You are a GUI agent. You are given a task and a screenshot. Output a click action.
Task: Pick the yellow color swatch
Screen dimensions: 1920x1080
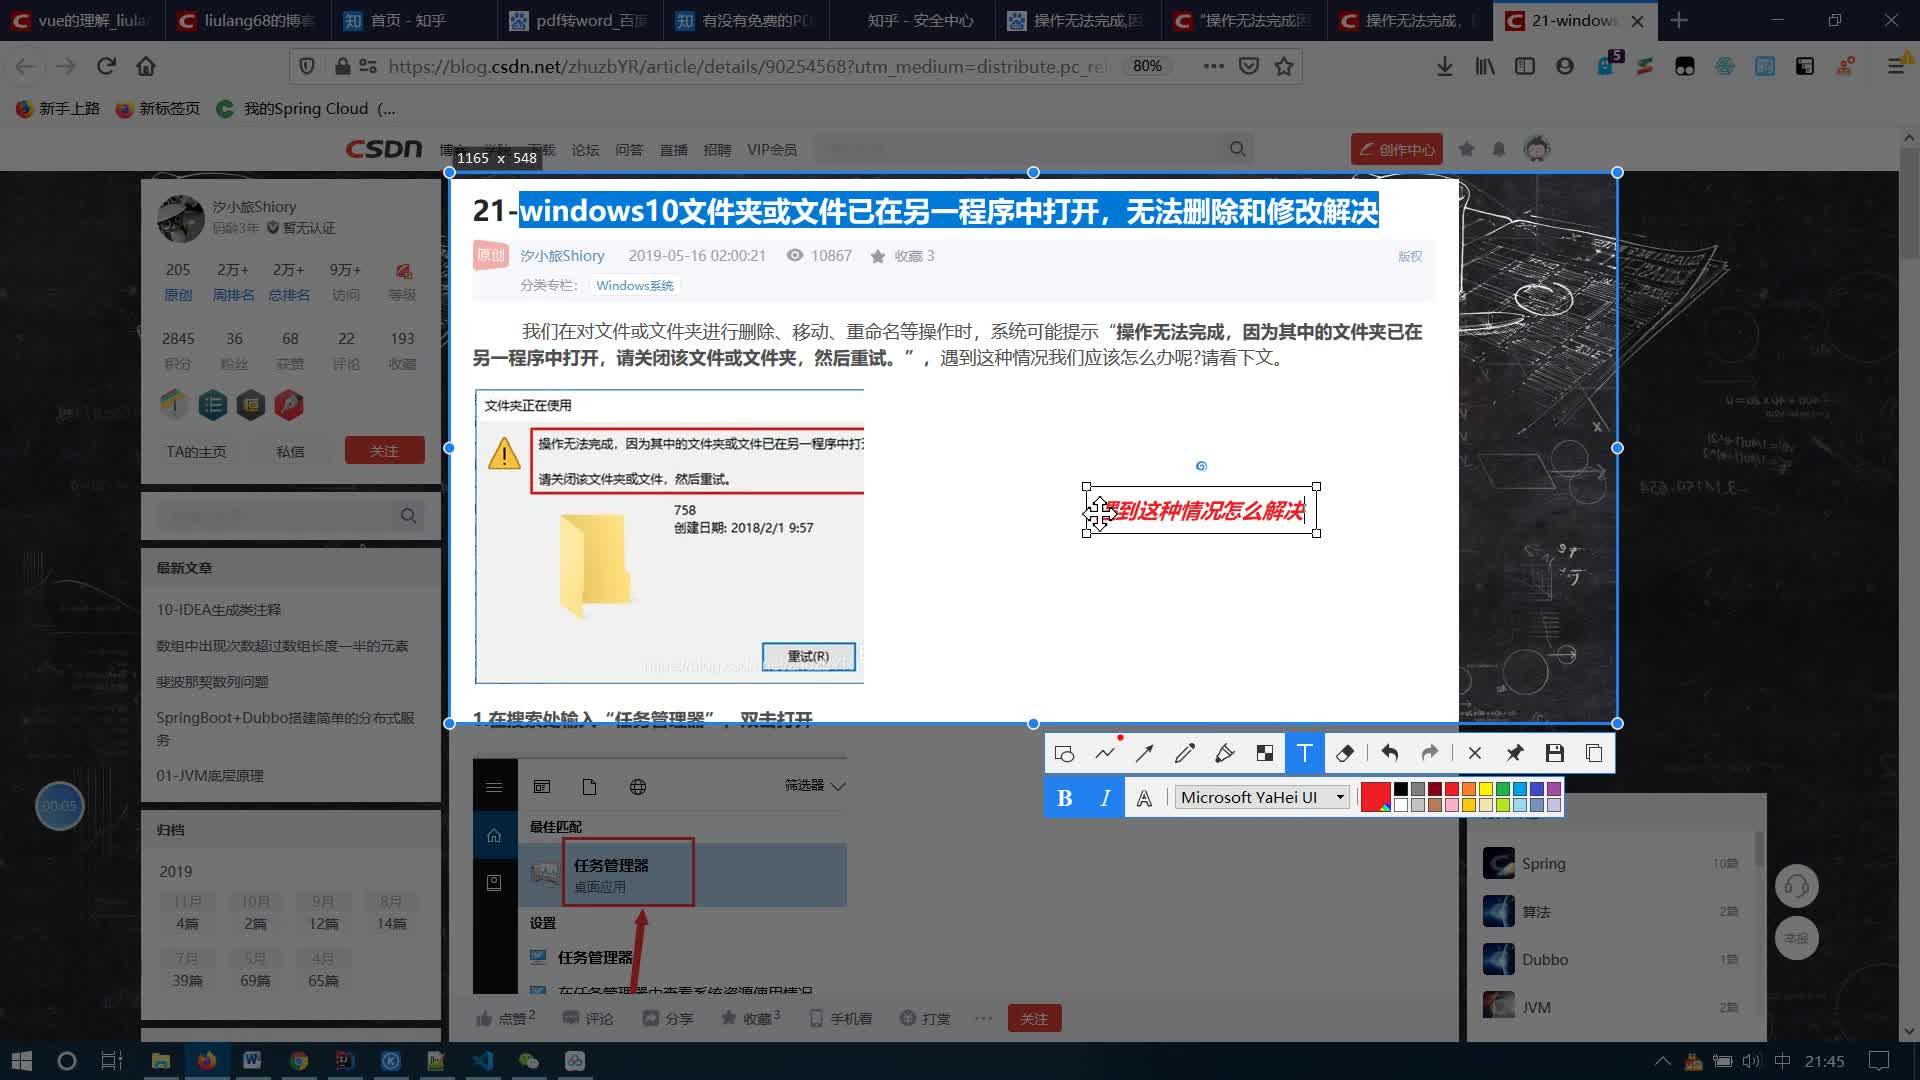[1486, 789]
